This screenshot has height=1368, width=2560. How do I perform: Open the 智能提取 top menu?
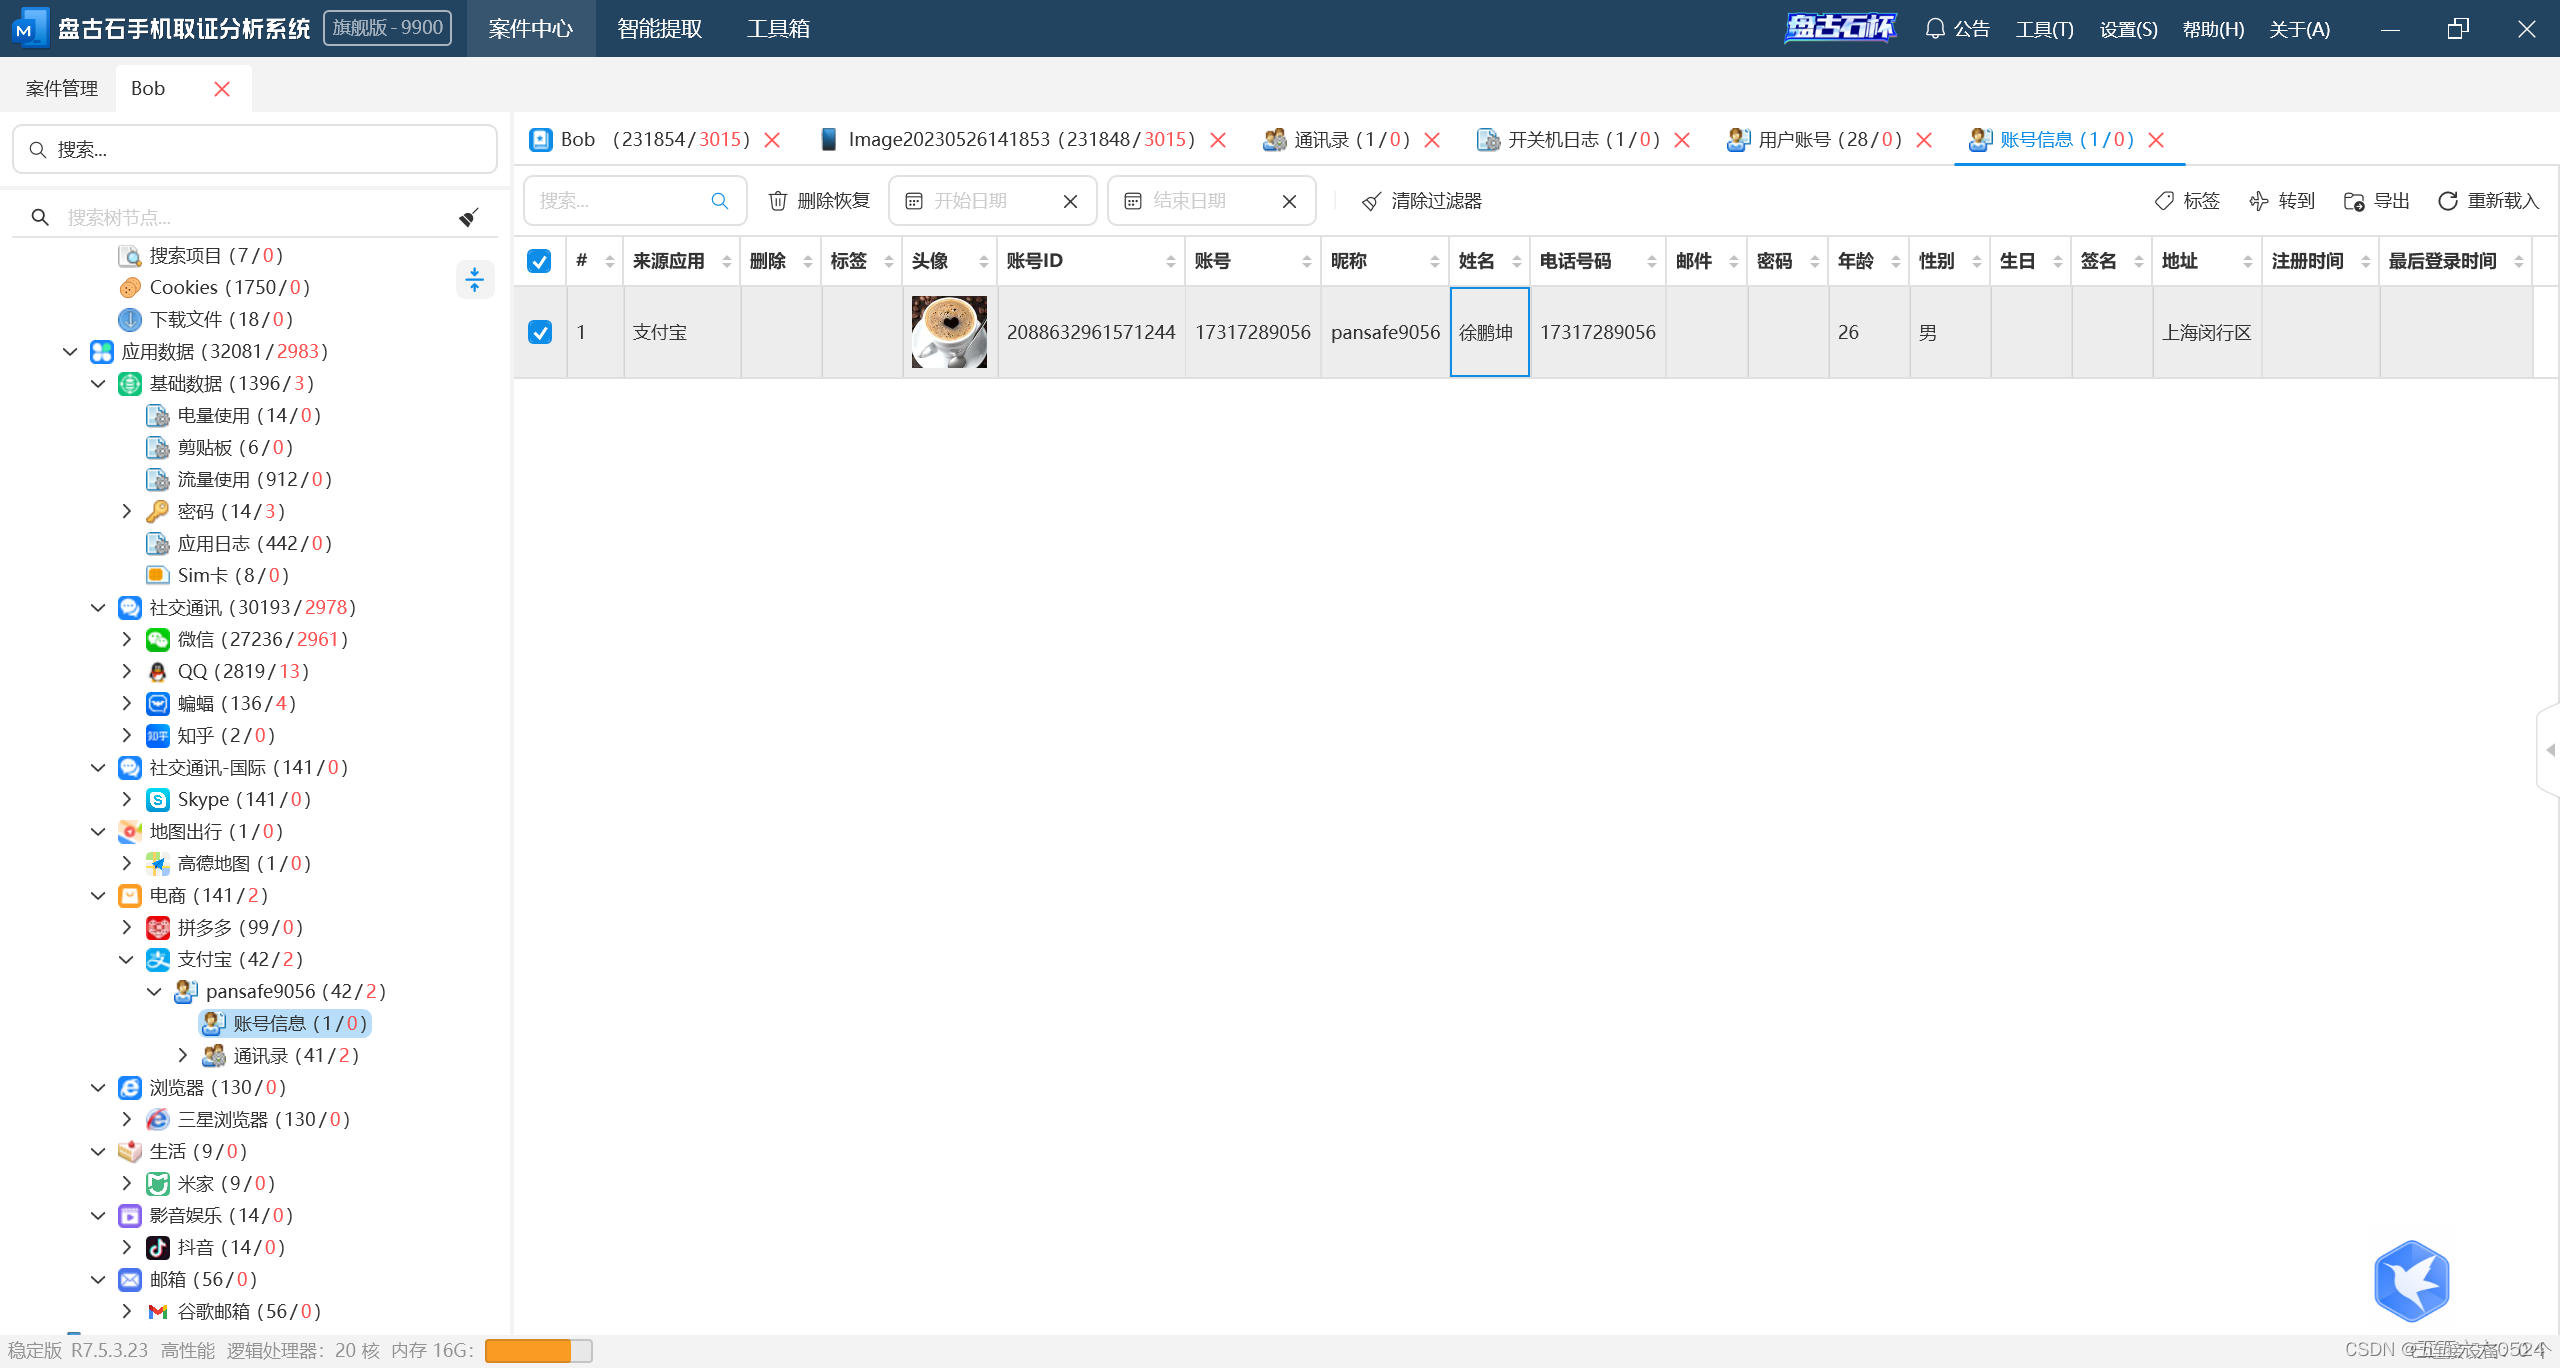(x=659, y=28)
